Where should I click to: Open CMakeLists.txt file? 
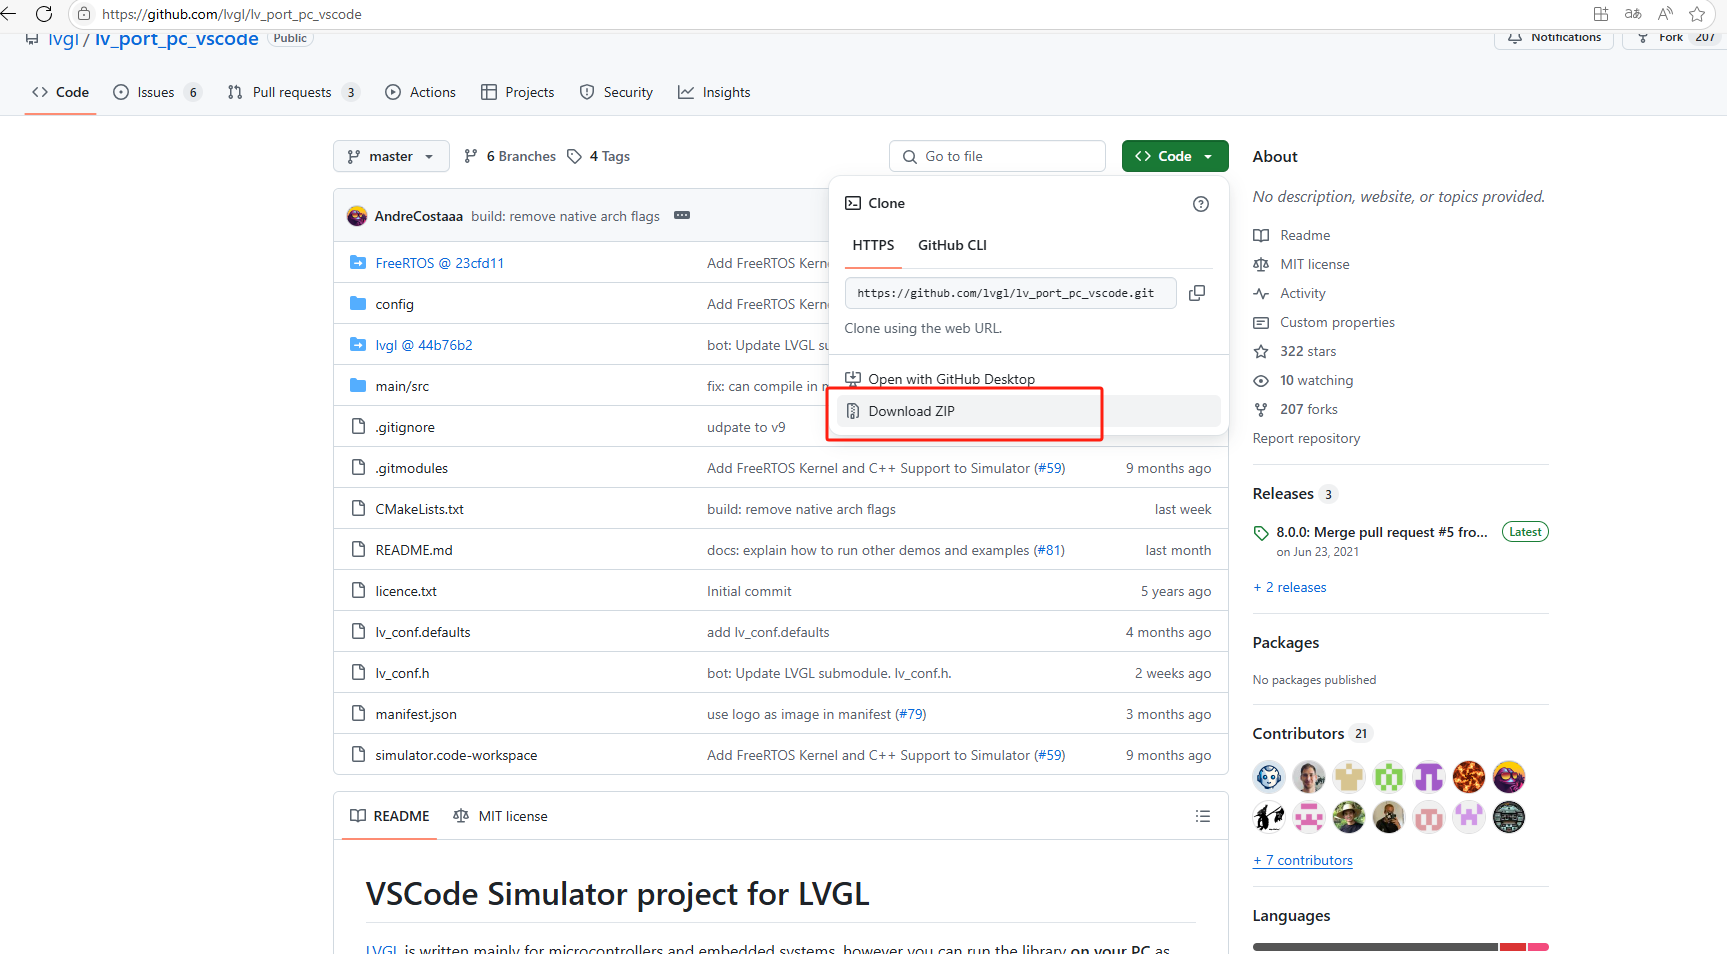point(420,509)
